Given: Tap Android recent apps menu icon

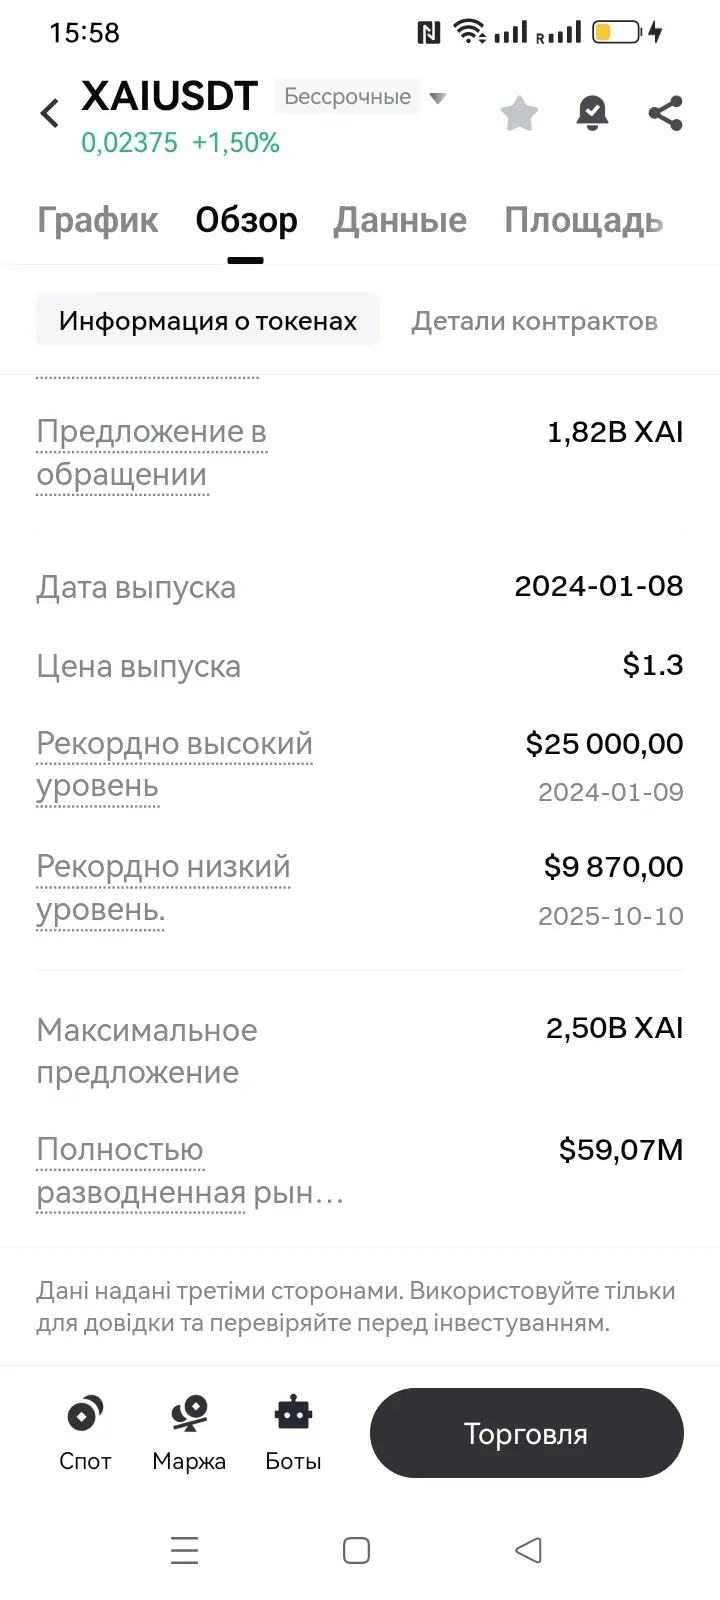Looking at the screenshot, I should click(x=184, y=1550).
